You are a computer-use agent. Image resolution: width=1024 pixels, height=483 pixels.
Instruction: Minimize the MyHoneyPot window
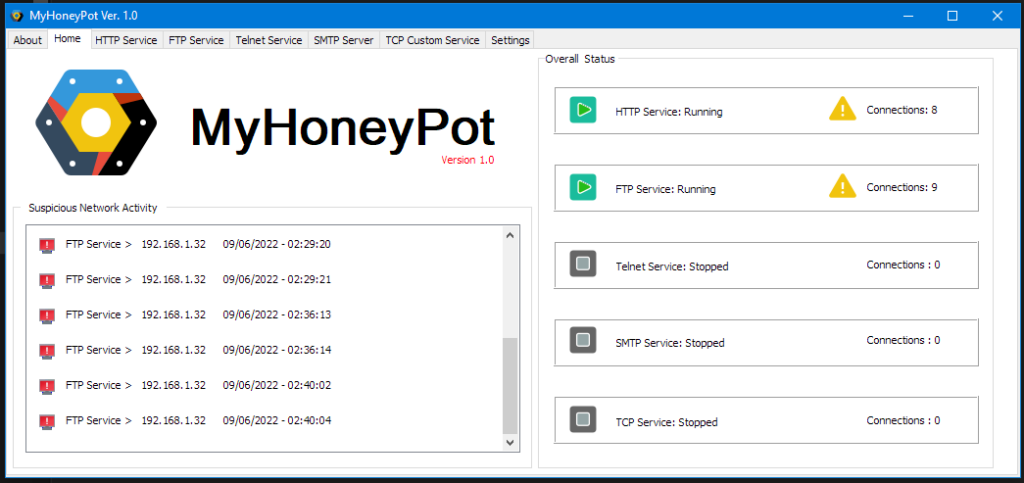(x=908, y=16)
